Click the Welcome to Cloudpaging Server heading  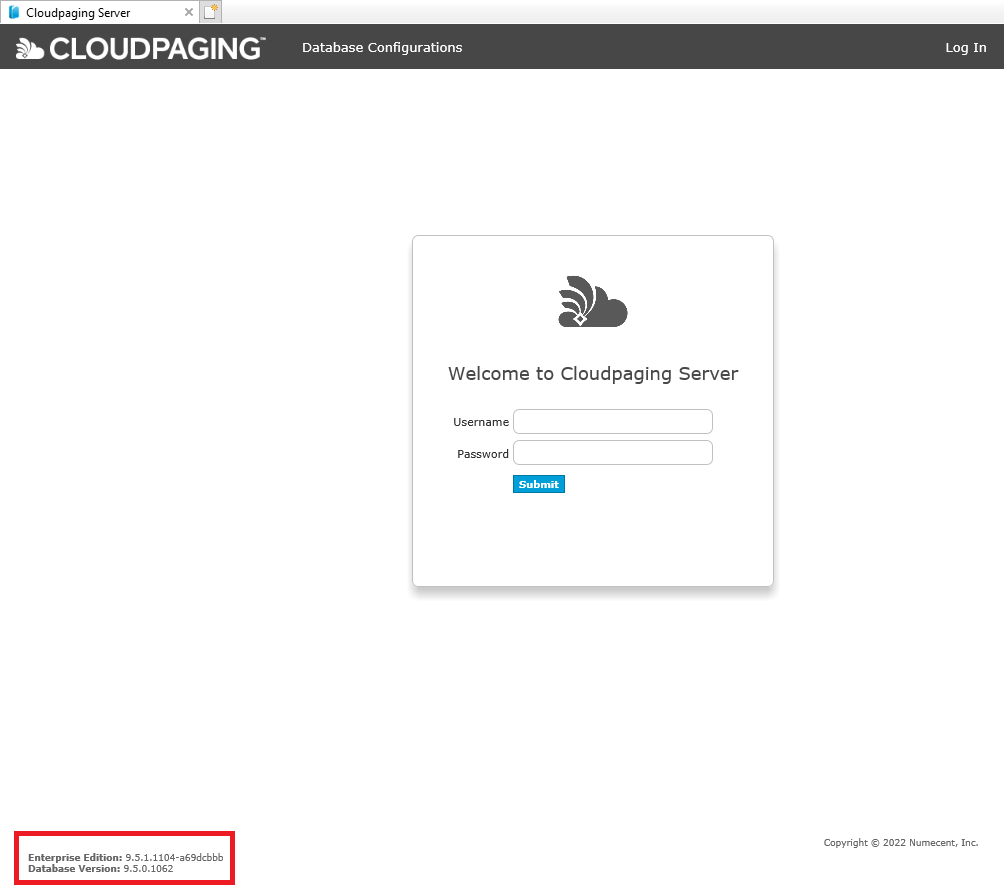592,373
